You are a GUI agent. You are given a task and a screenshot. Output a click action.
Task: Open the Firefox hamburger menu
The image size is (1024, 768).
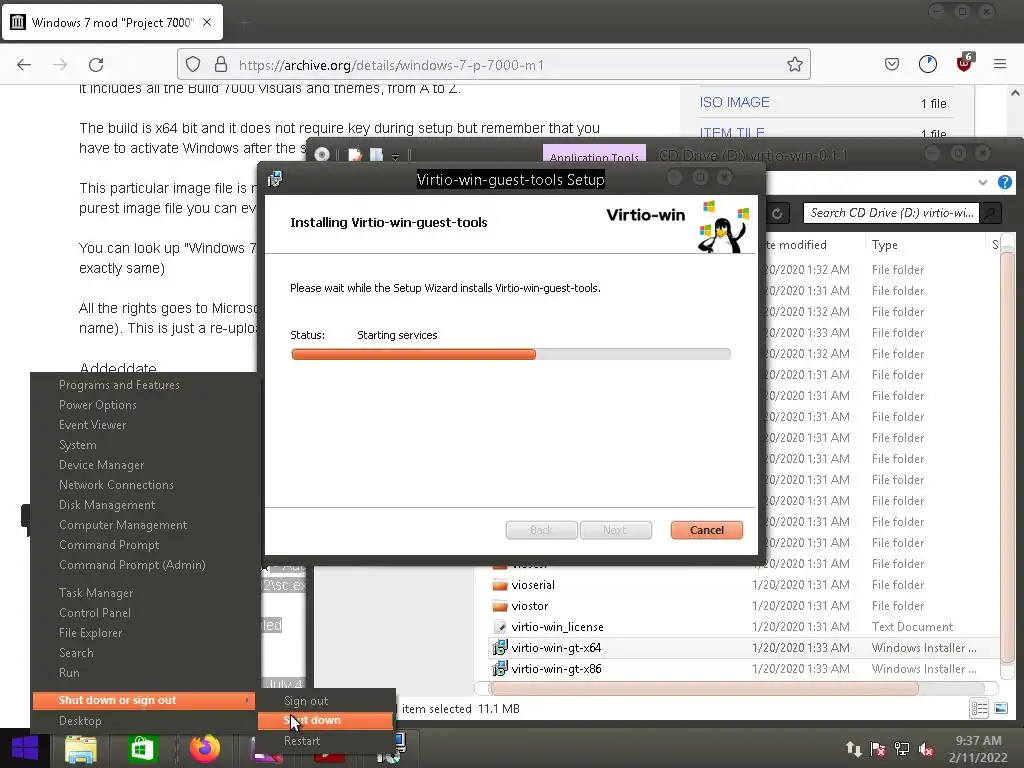pyautogui.click(x=1000, y=64)
